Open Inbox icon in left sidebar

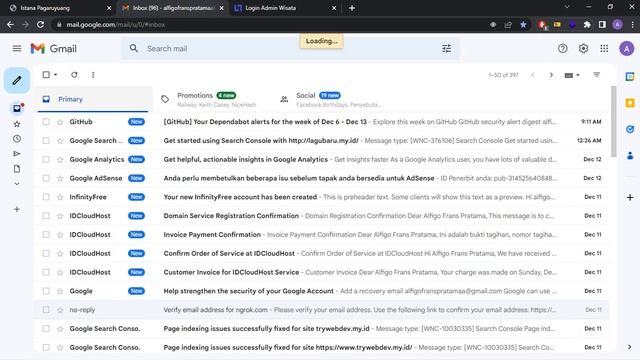pyautogui.click(x=17, y=108)
